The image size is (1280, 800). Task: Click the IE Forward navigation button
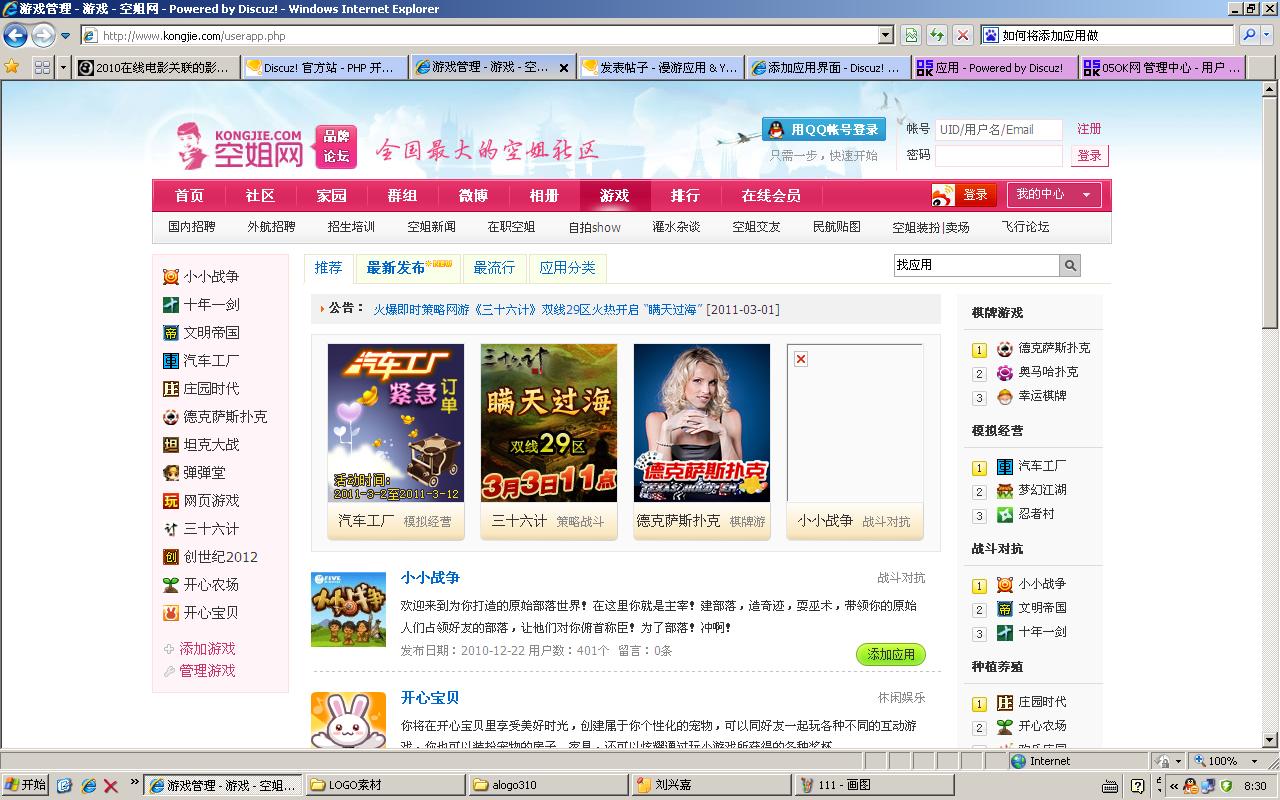tap(42, 36)
